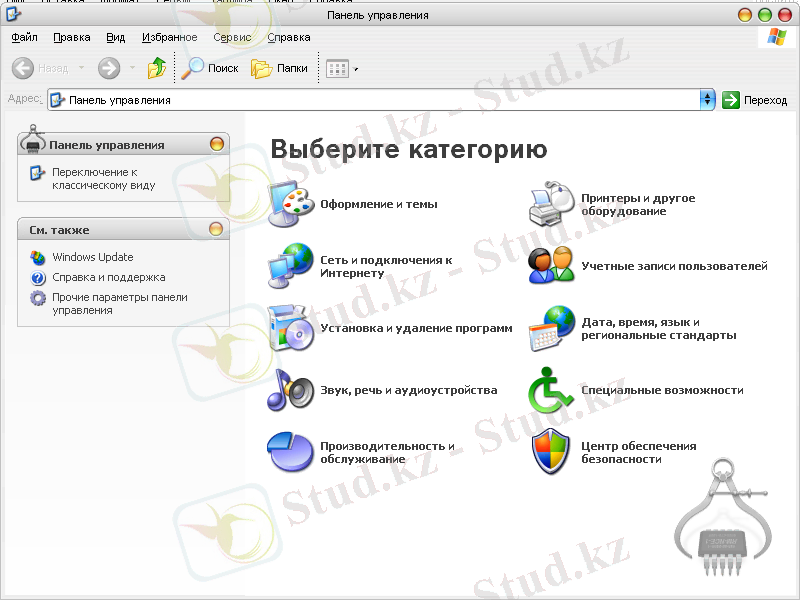This screenshot has height=600, width=800.
Task: Open the two-person user accounts icon
Action: [x=551, y=265]
